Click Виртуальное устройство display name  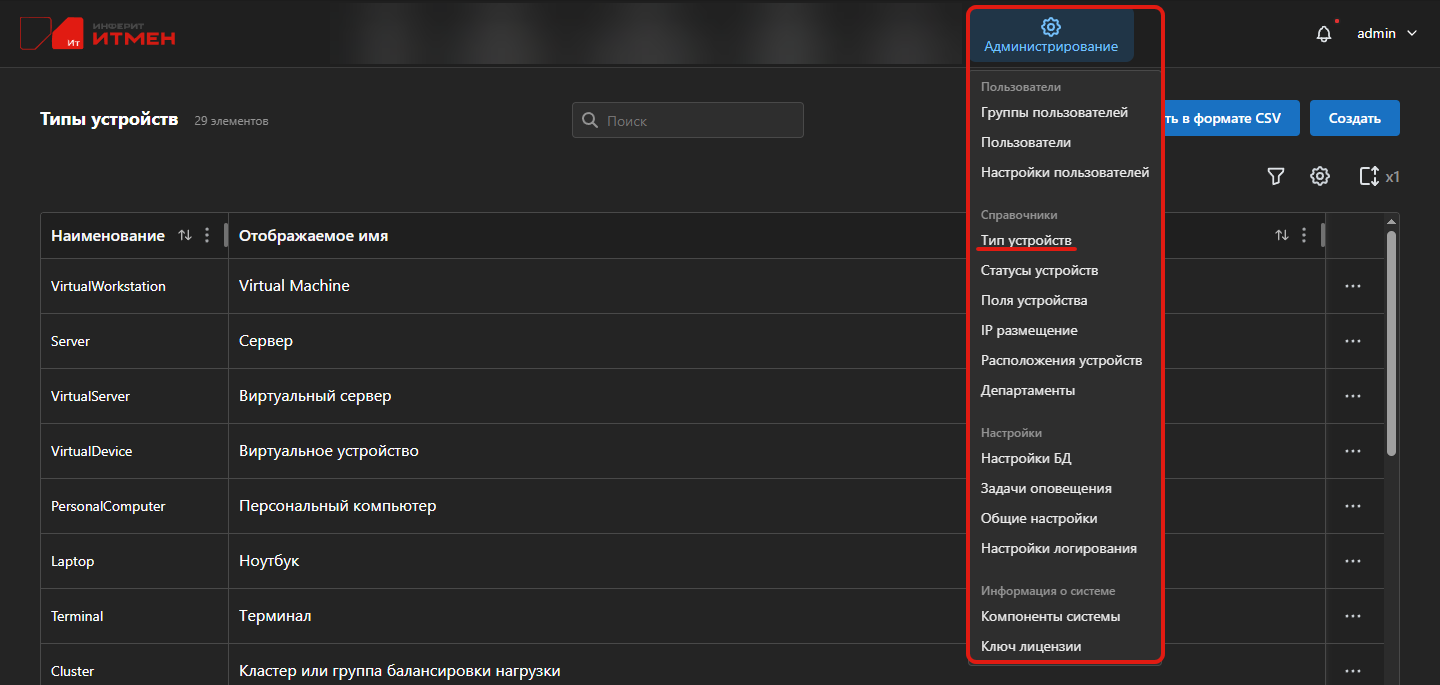point(329,451)
